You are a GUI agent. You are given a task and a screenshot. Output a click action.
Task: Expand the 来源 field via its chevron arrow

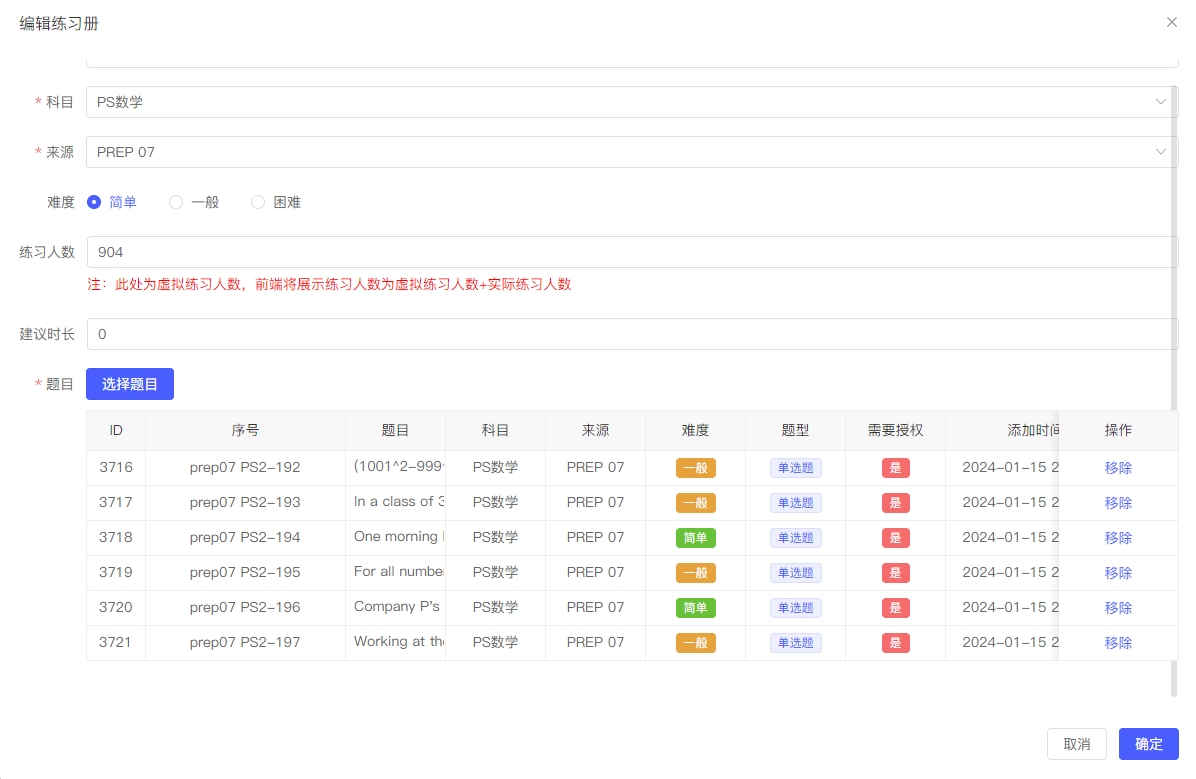(1160, 151)
